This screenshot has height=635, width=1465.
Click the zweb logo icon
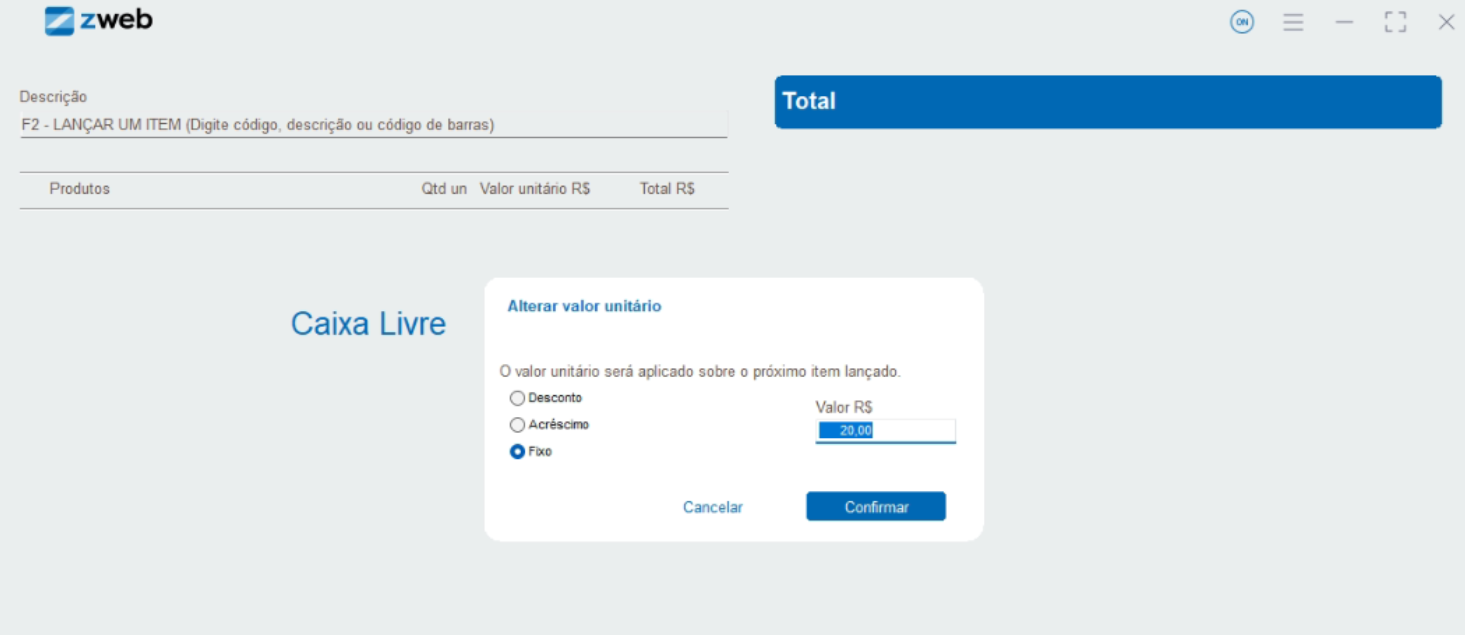pyautogui.click(x=60, y=21)
